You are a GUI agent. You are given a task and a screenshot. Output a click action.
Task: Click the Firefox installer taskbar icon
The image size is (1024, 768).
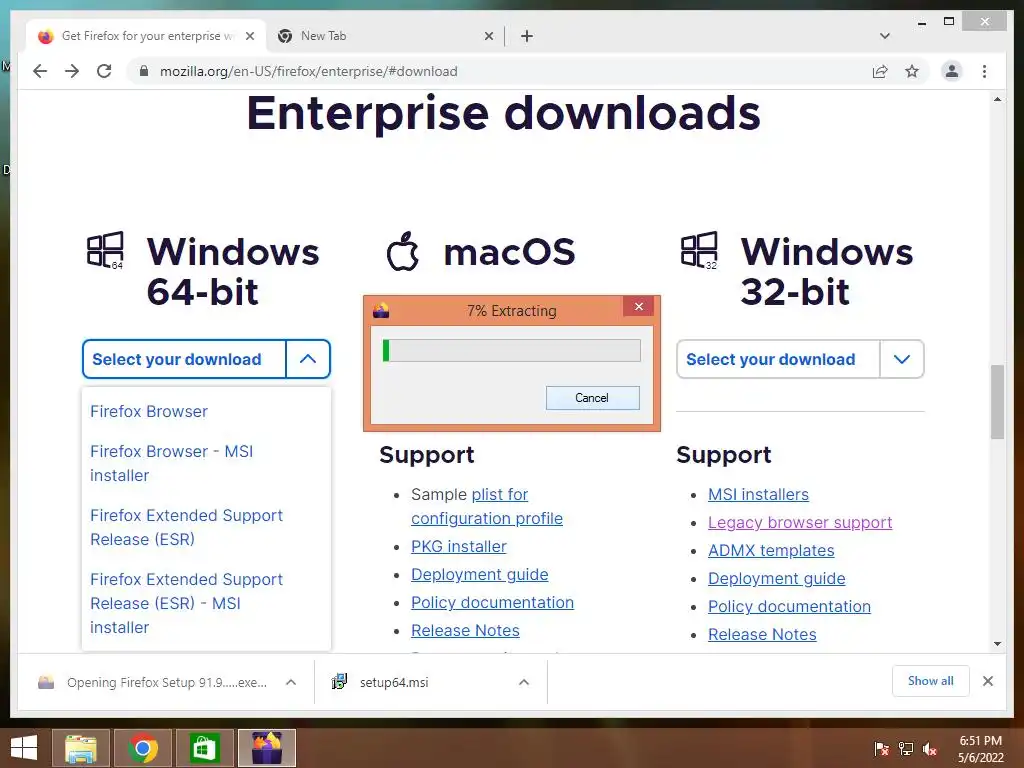[x=267, y=748]
